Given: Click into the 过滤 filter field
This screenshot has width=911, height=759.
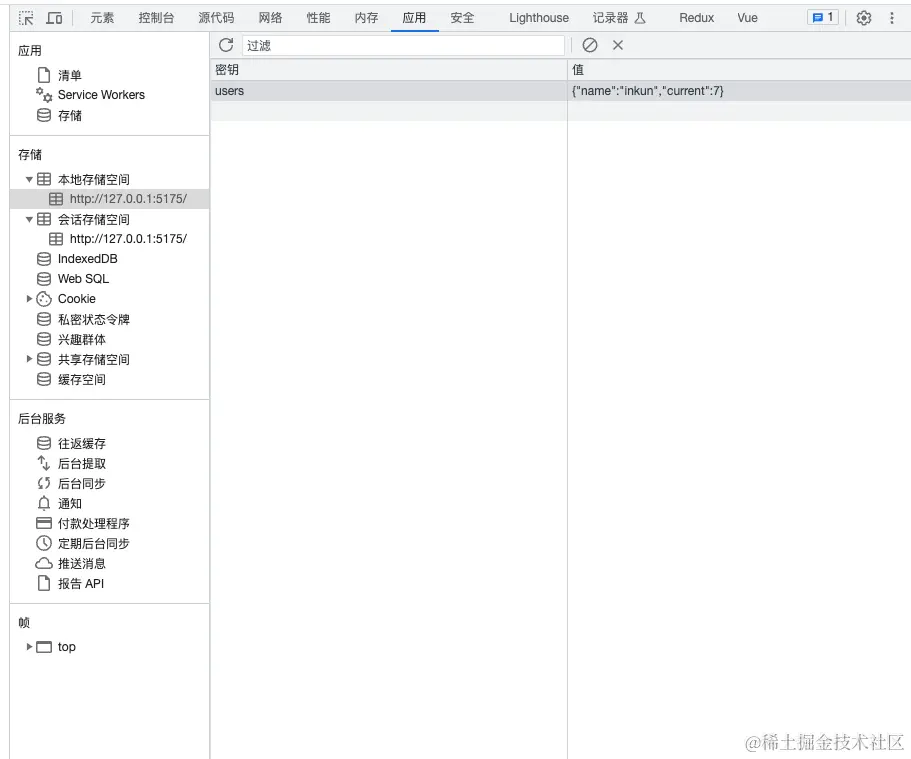Looking at the screenshot, I should 403,45.
